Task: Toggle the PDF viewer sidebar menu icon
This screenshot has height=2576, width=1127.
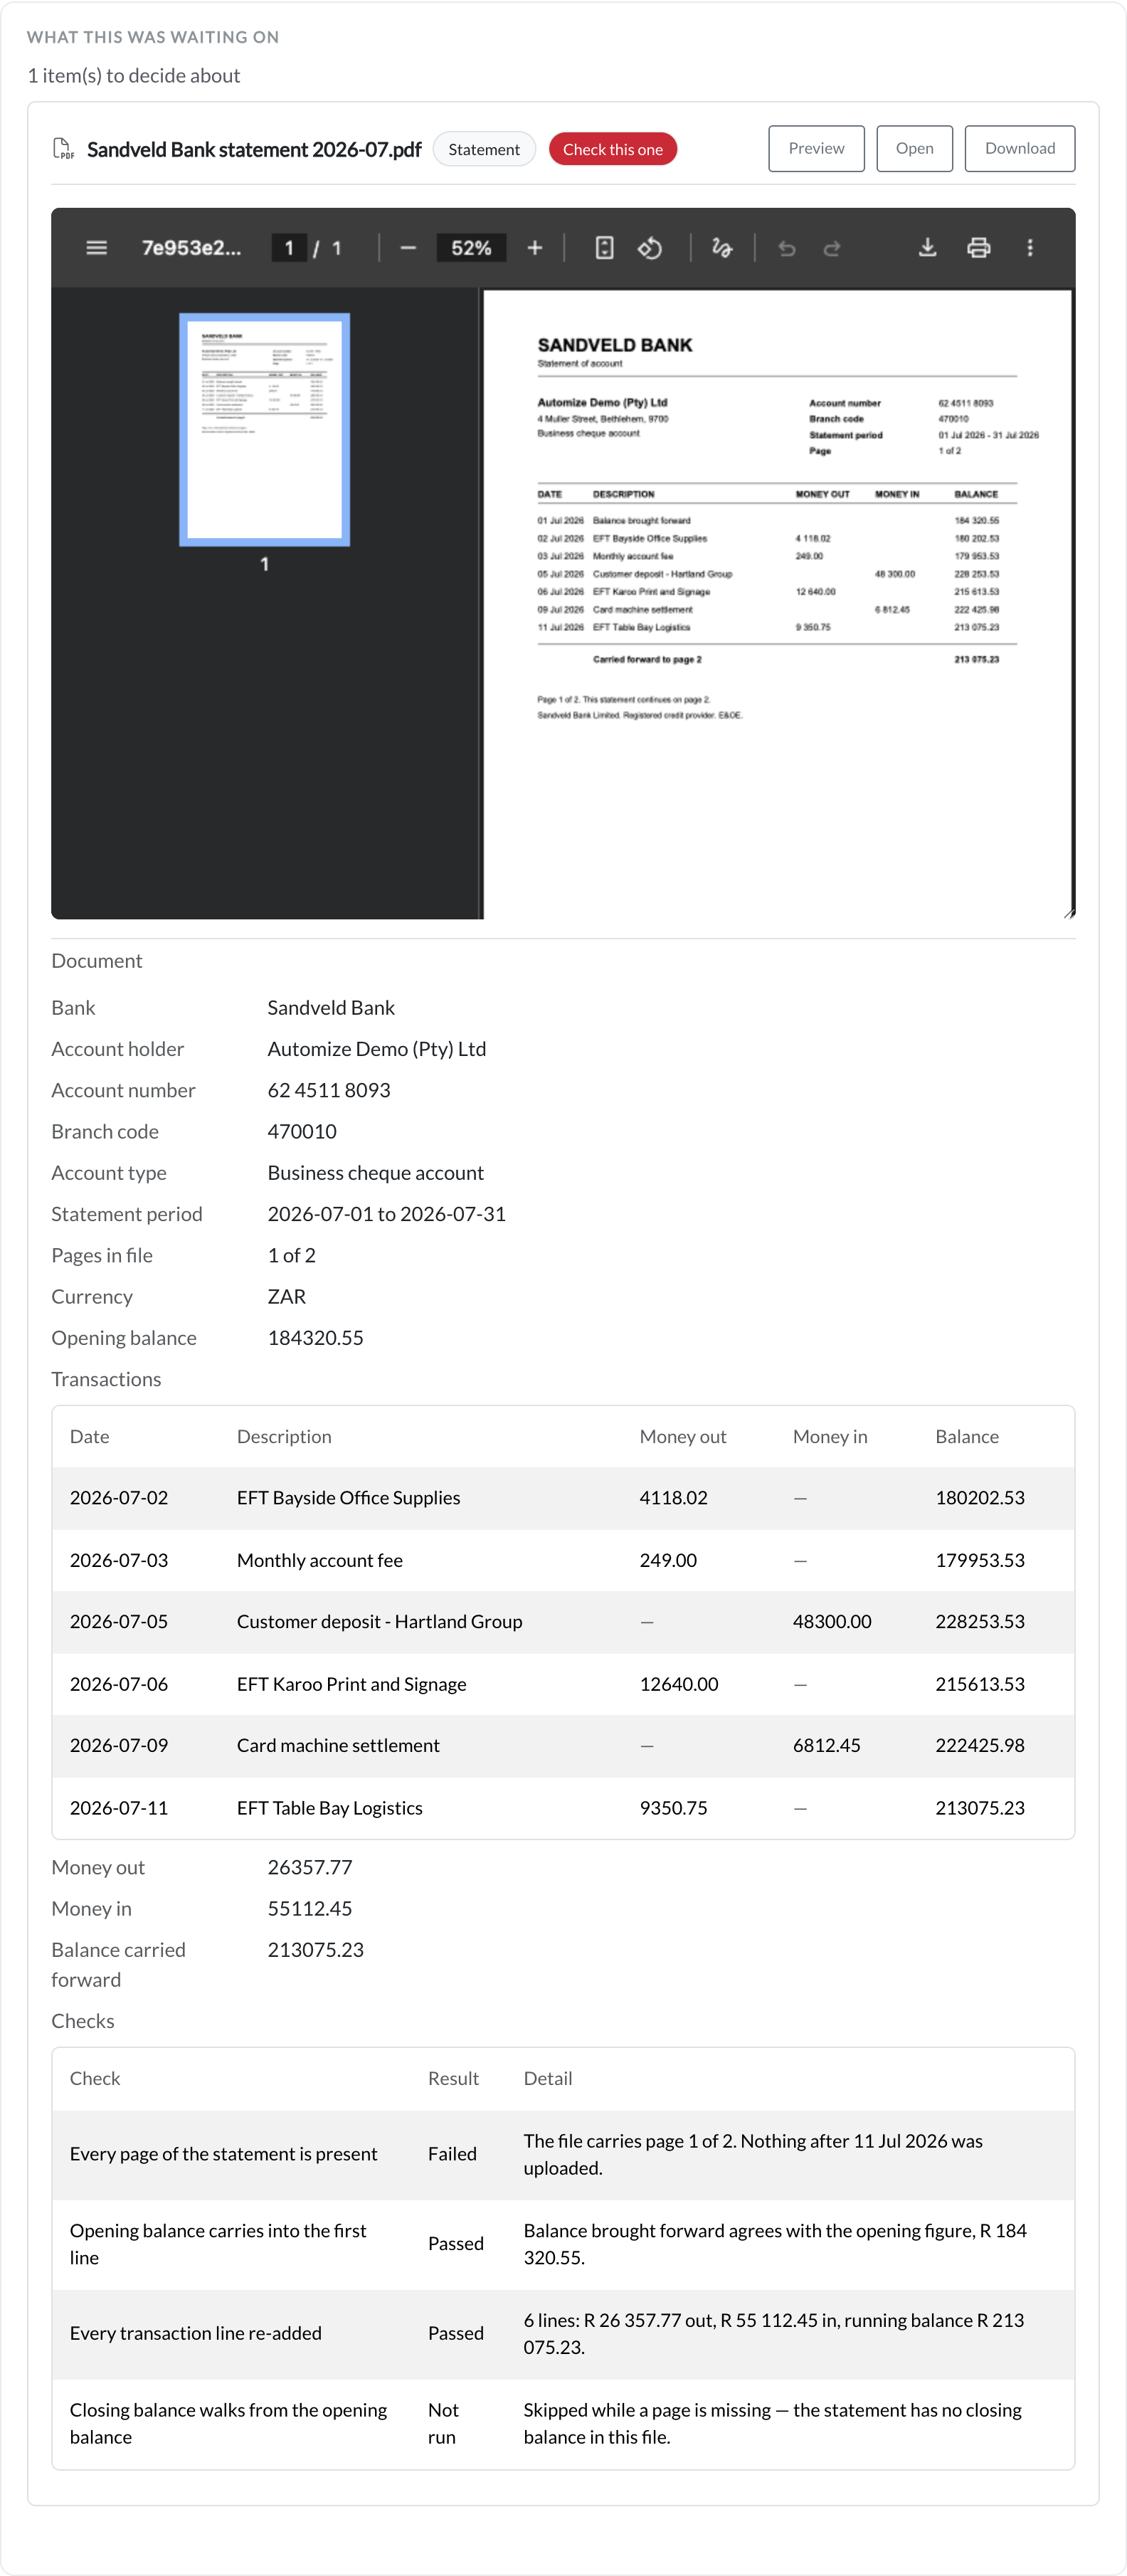Action: 96,247
